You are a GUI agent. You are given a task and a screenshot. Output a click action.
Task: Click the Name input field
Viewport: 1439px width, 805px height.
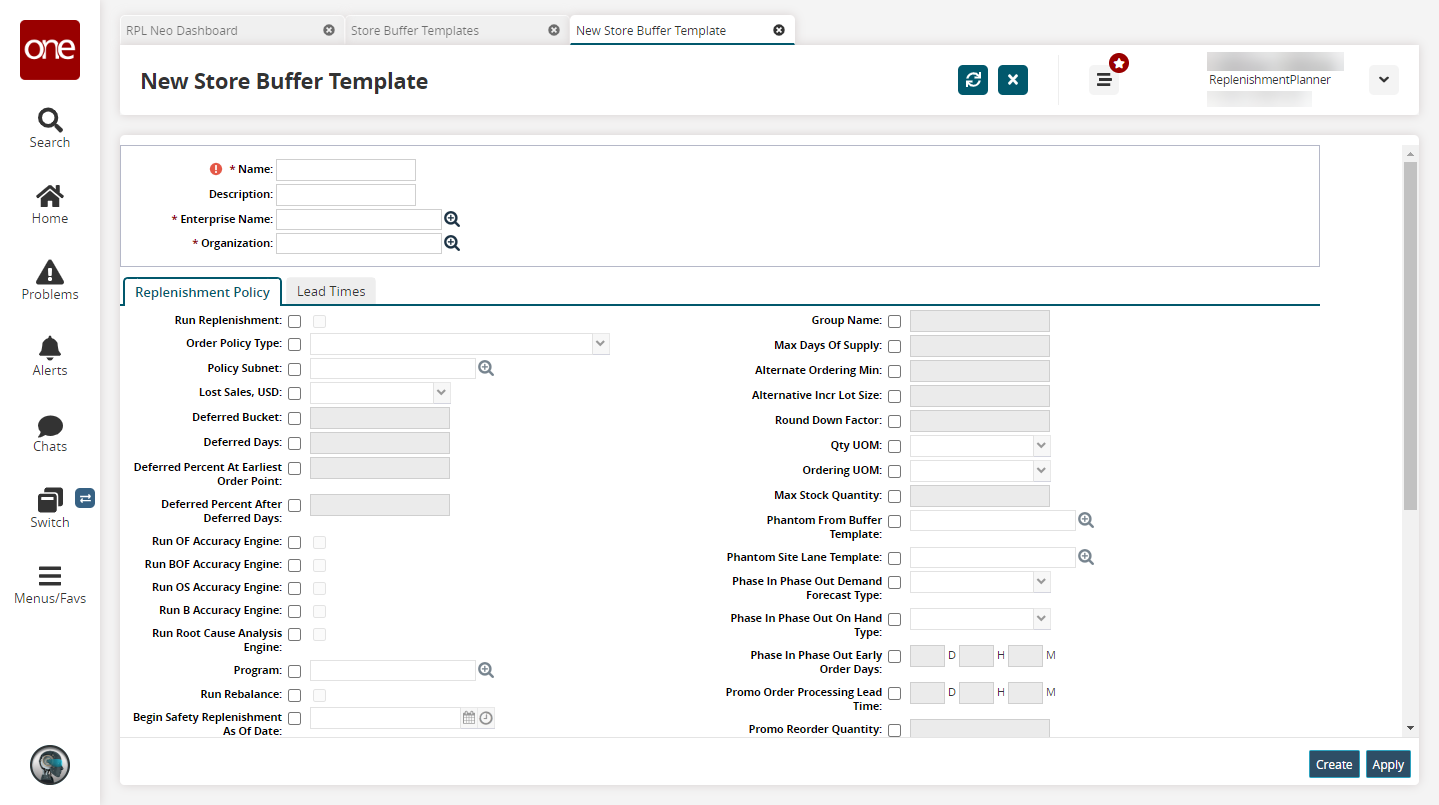pos(346,170)
